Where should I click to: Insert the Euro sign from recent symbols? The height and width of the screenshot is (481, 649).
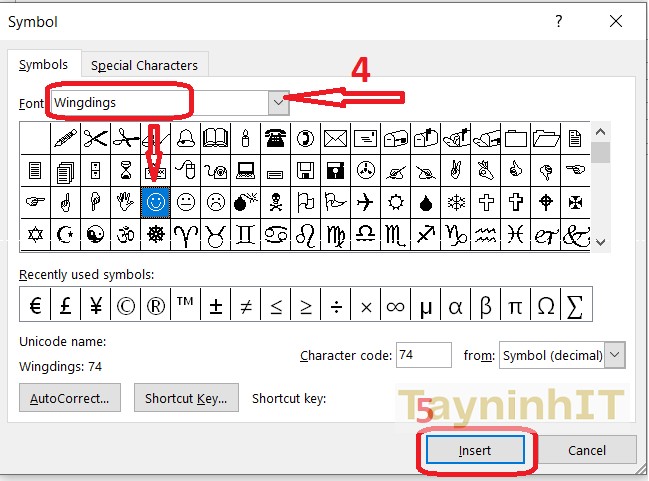point(35,305)
